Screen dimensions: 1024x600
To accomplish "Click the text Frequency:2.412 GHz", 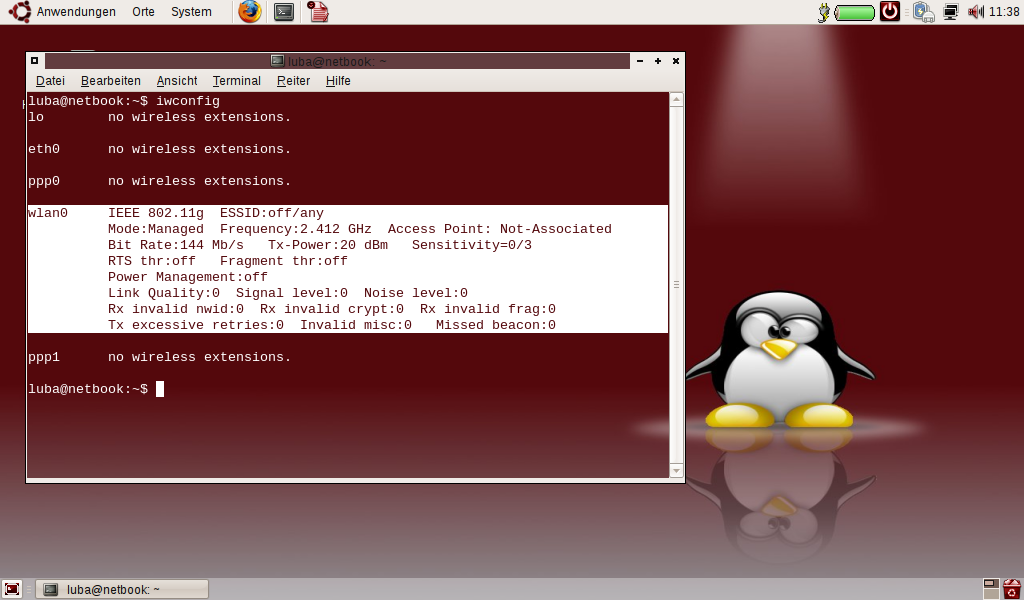I will point(296,229).
